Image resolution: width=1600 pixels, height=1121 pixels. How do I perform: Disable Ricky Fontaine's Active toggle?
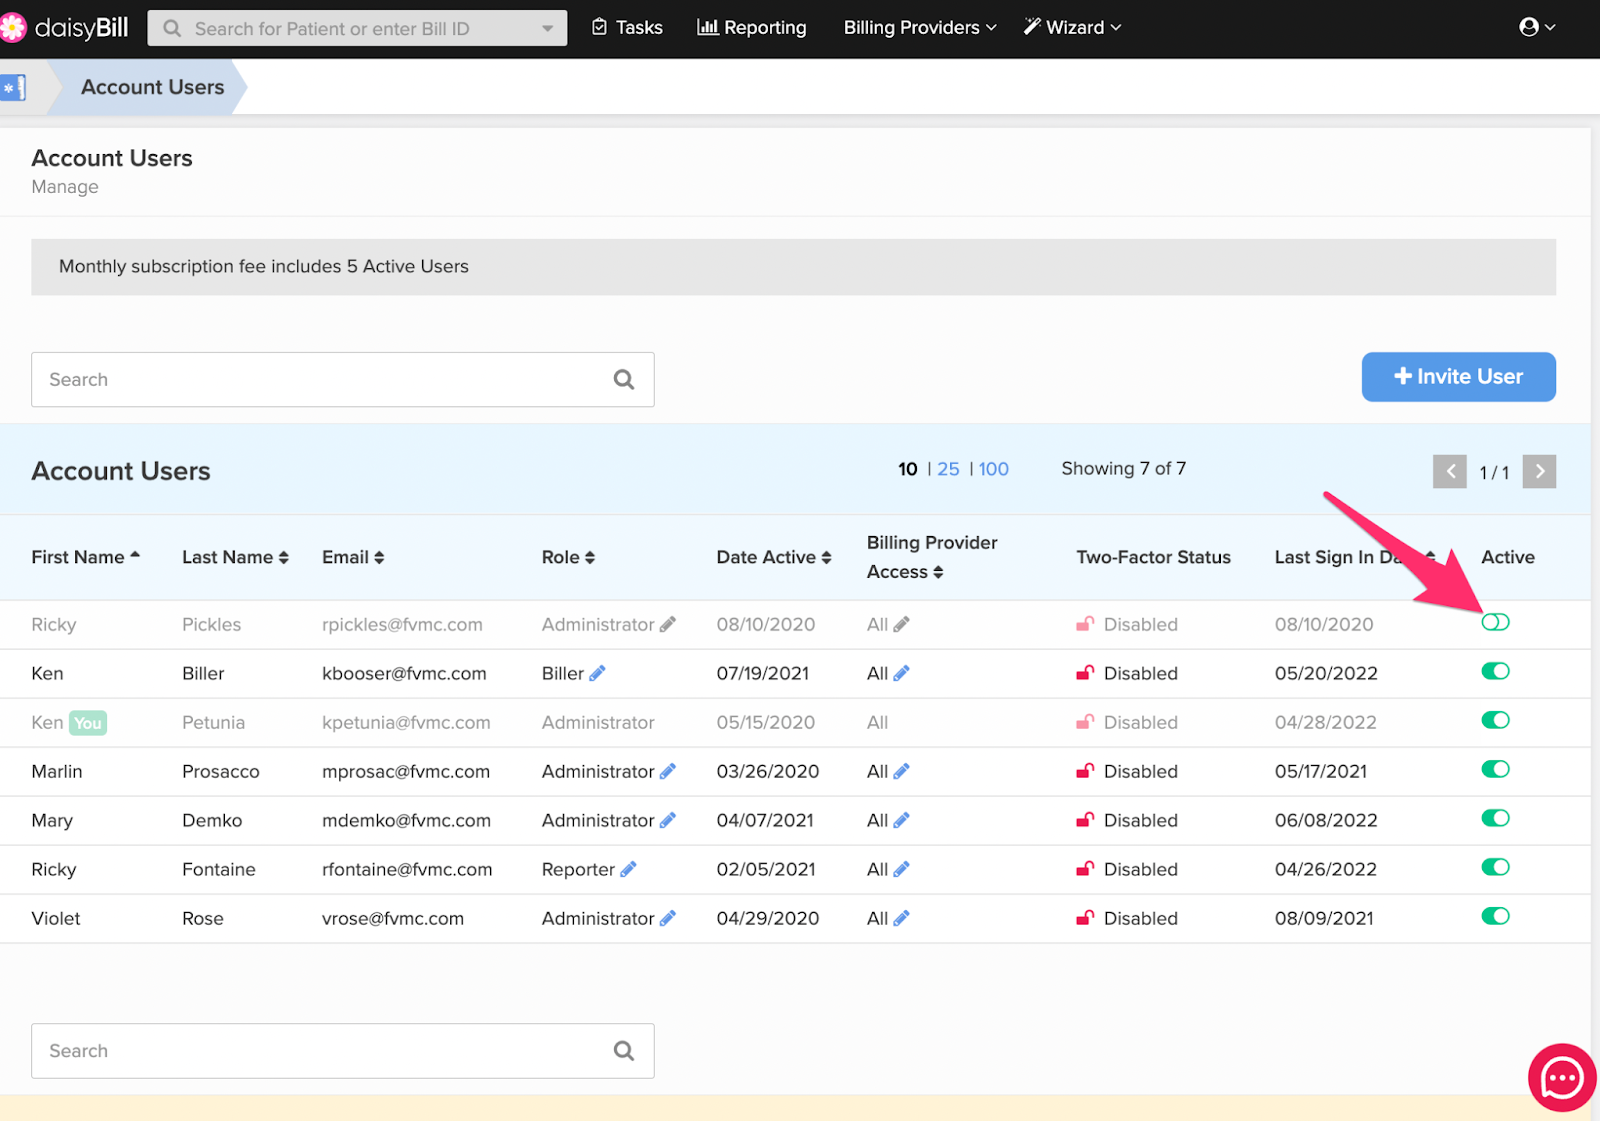point(1495,867)
